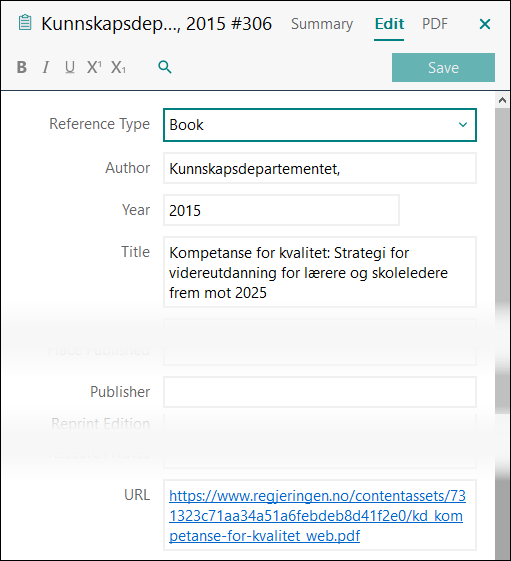
Task: Click the Title label
Action: click(x=135, y=252)
